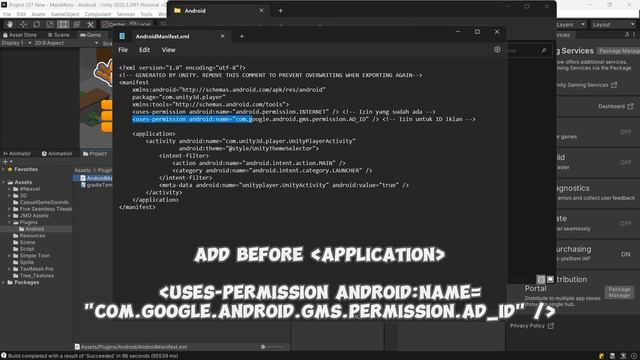Toggle Local handle rotation in Unity toolbar
Viewport: 640px width, 360px height.
140,24
